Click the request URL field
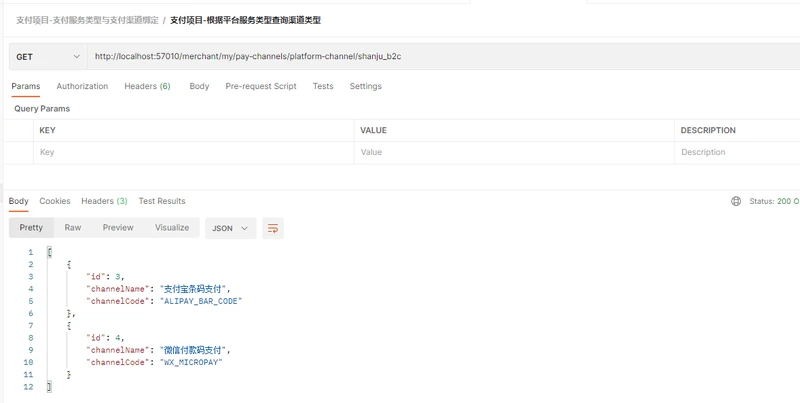 (x=443, y=57)
